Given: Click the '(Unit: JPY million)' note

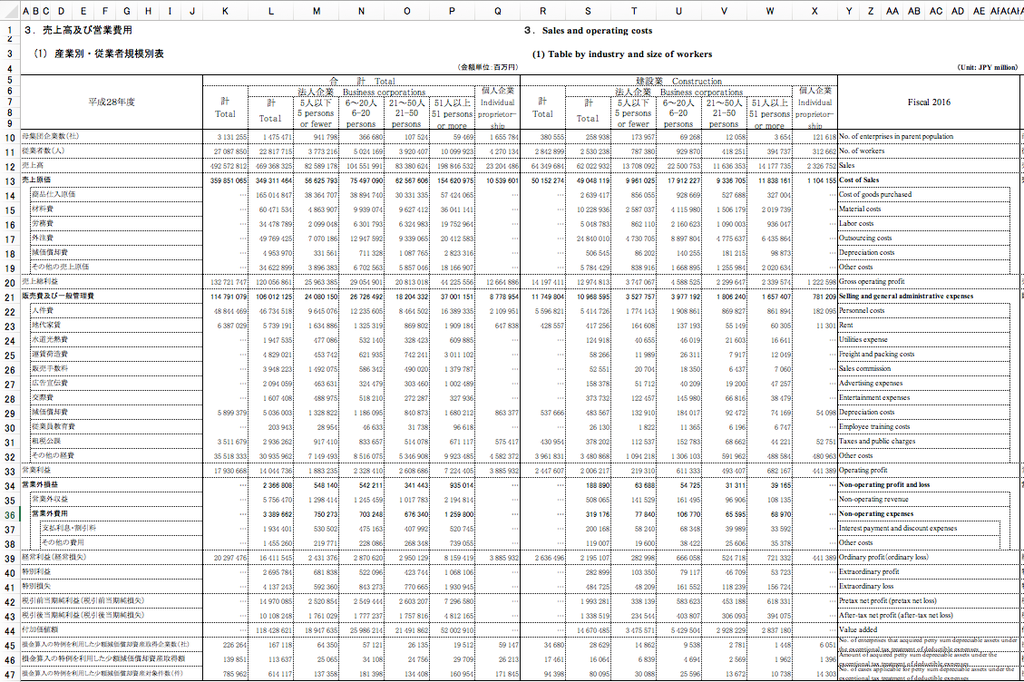Looking at the screenshot, I should click(x=987, y=67).
